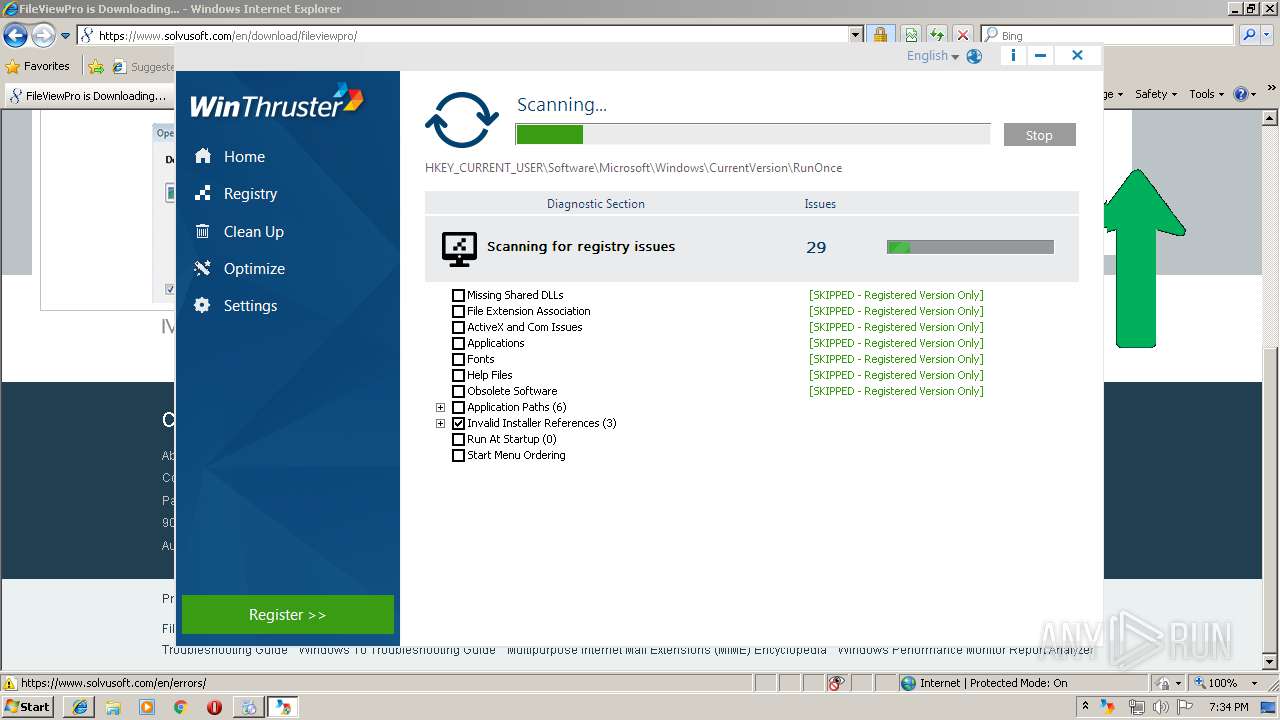Click the Refresh page icon
This screenshot has width=1280, height=720.
(x=937, y=35)
